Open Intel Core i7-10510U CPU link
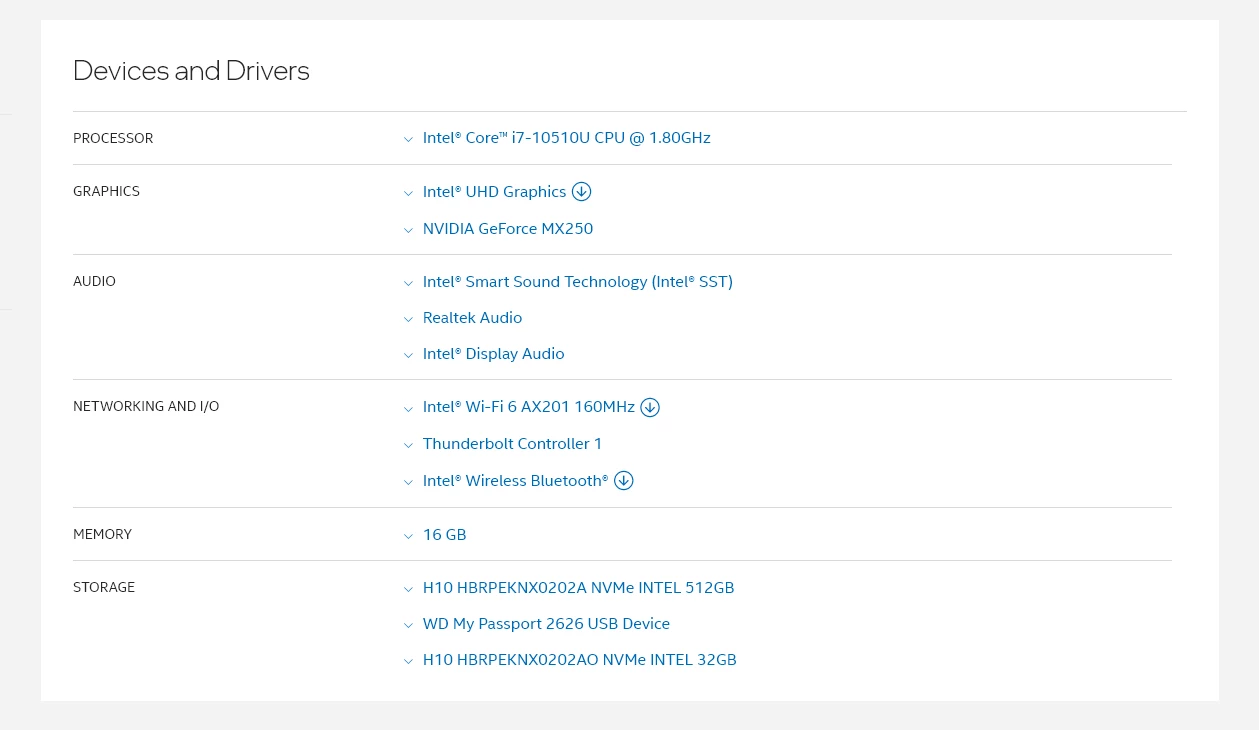This screenshot has width=1259, height=730. (566, 138)
